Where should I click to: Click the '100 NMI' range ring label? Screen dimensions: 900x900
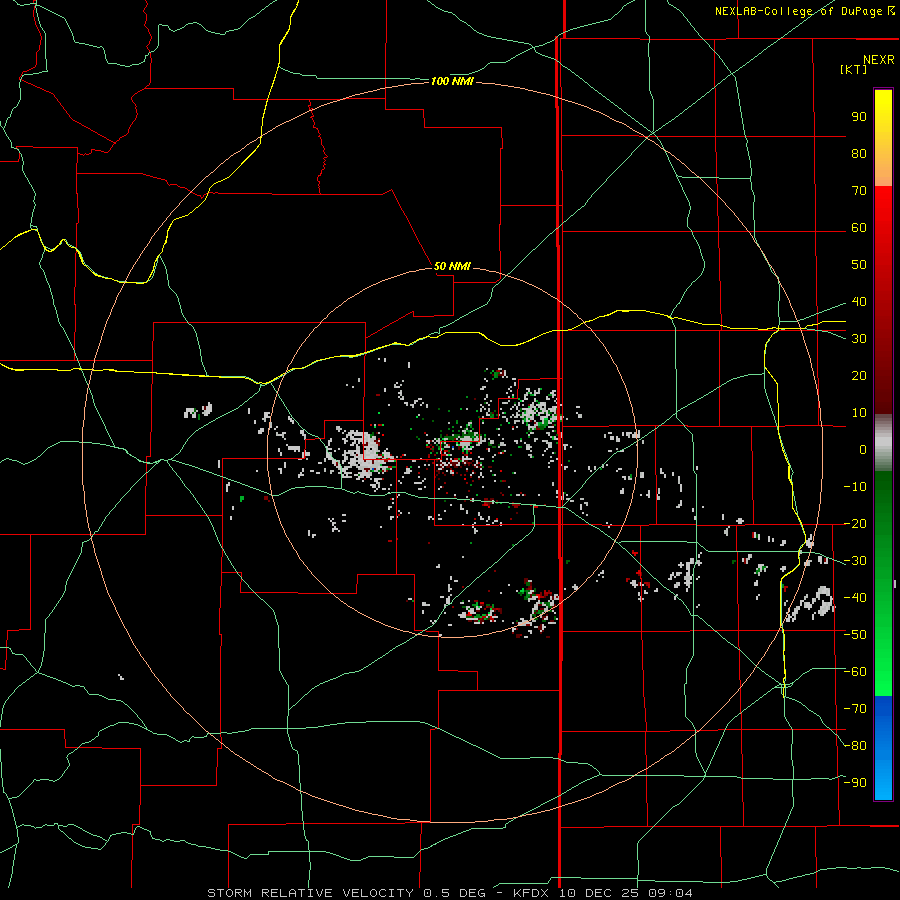tap(452, 82)
